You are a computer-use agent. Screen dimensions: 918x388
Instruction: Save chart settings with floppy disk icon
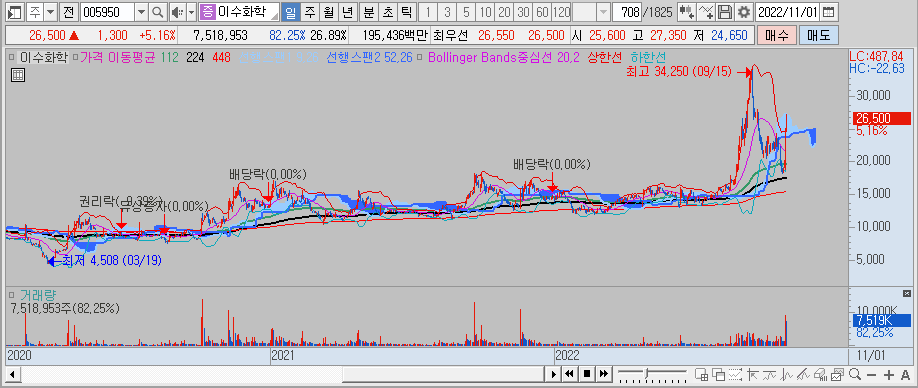coord(725,12)
